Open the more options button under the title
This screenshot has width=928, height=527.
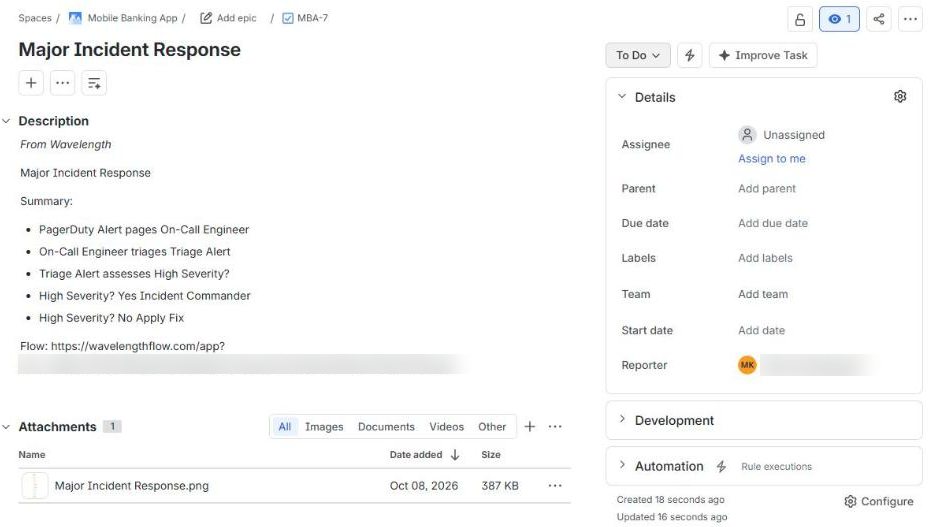tap(62, 83)
